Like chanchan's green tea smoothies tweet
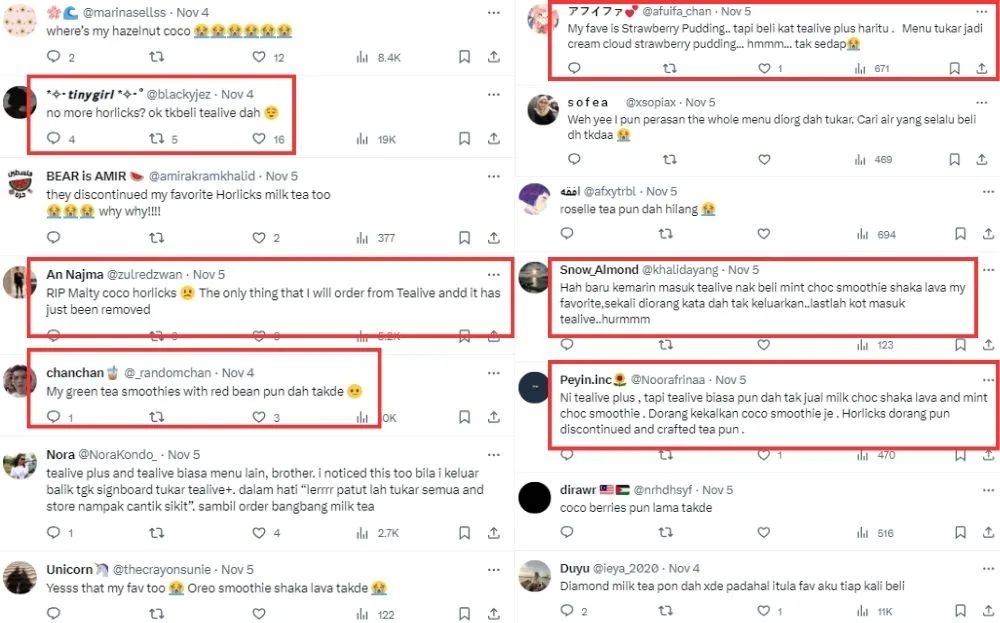The height and width of the screenshot is (623, 1000). (260, 417)
